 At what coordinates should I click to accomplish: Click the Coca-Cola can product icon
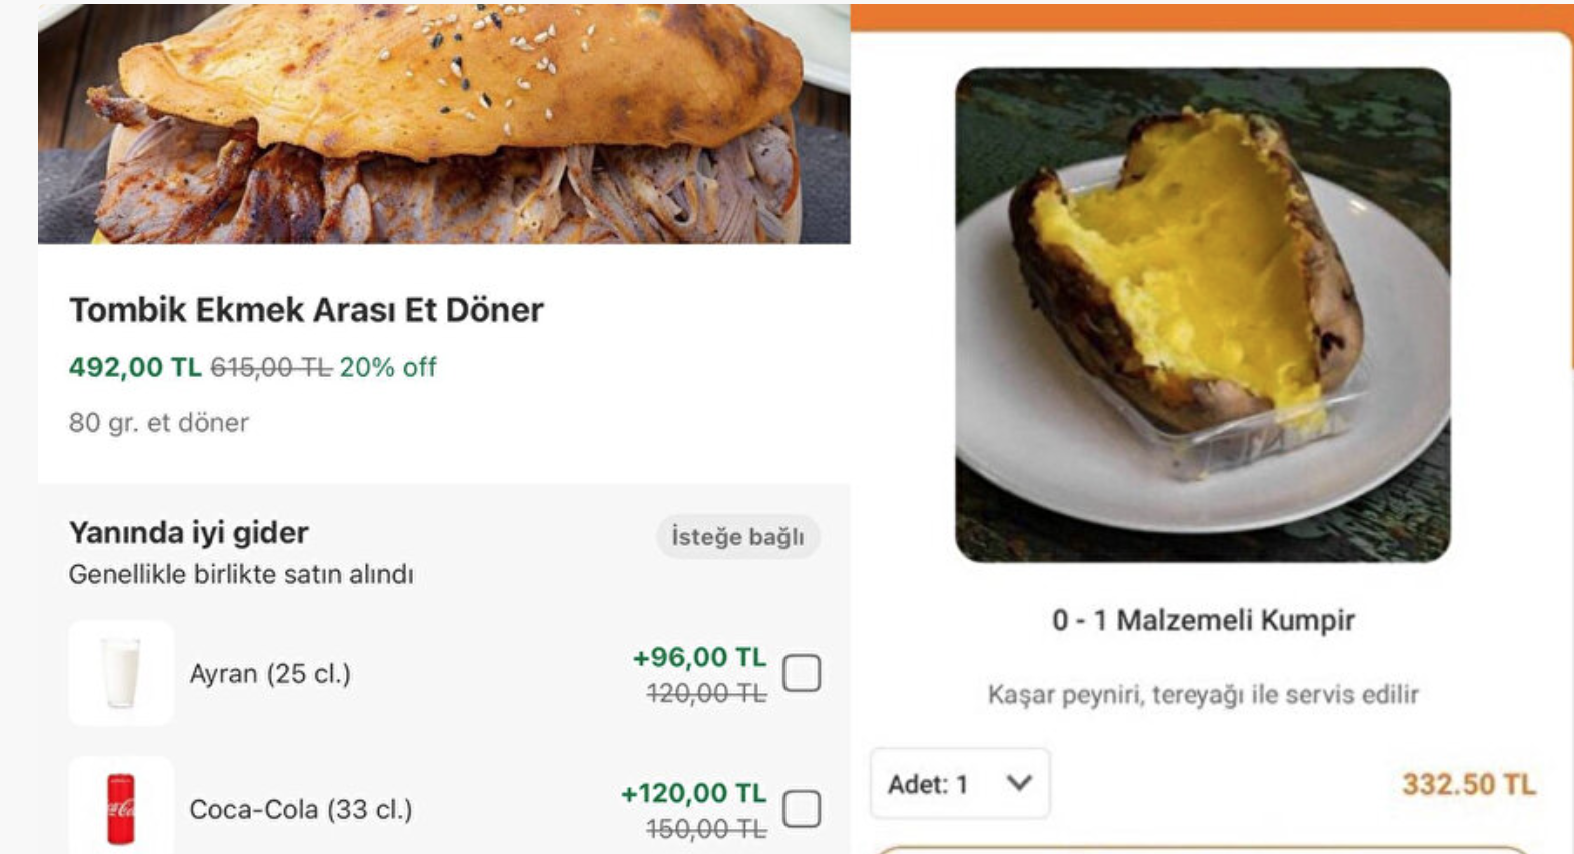[x=121, y=808]
